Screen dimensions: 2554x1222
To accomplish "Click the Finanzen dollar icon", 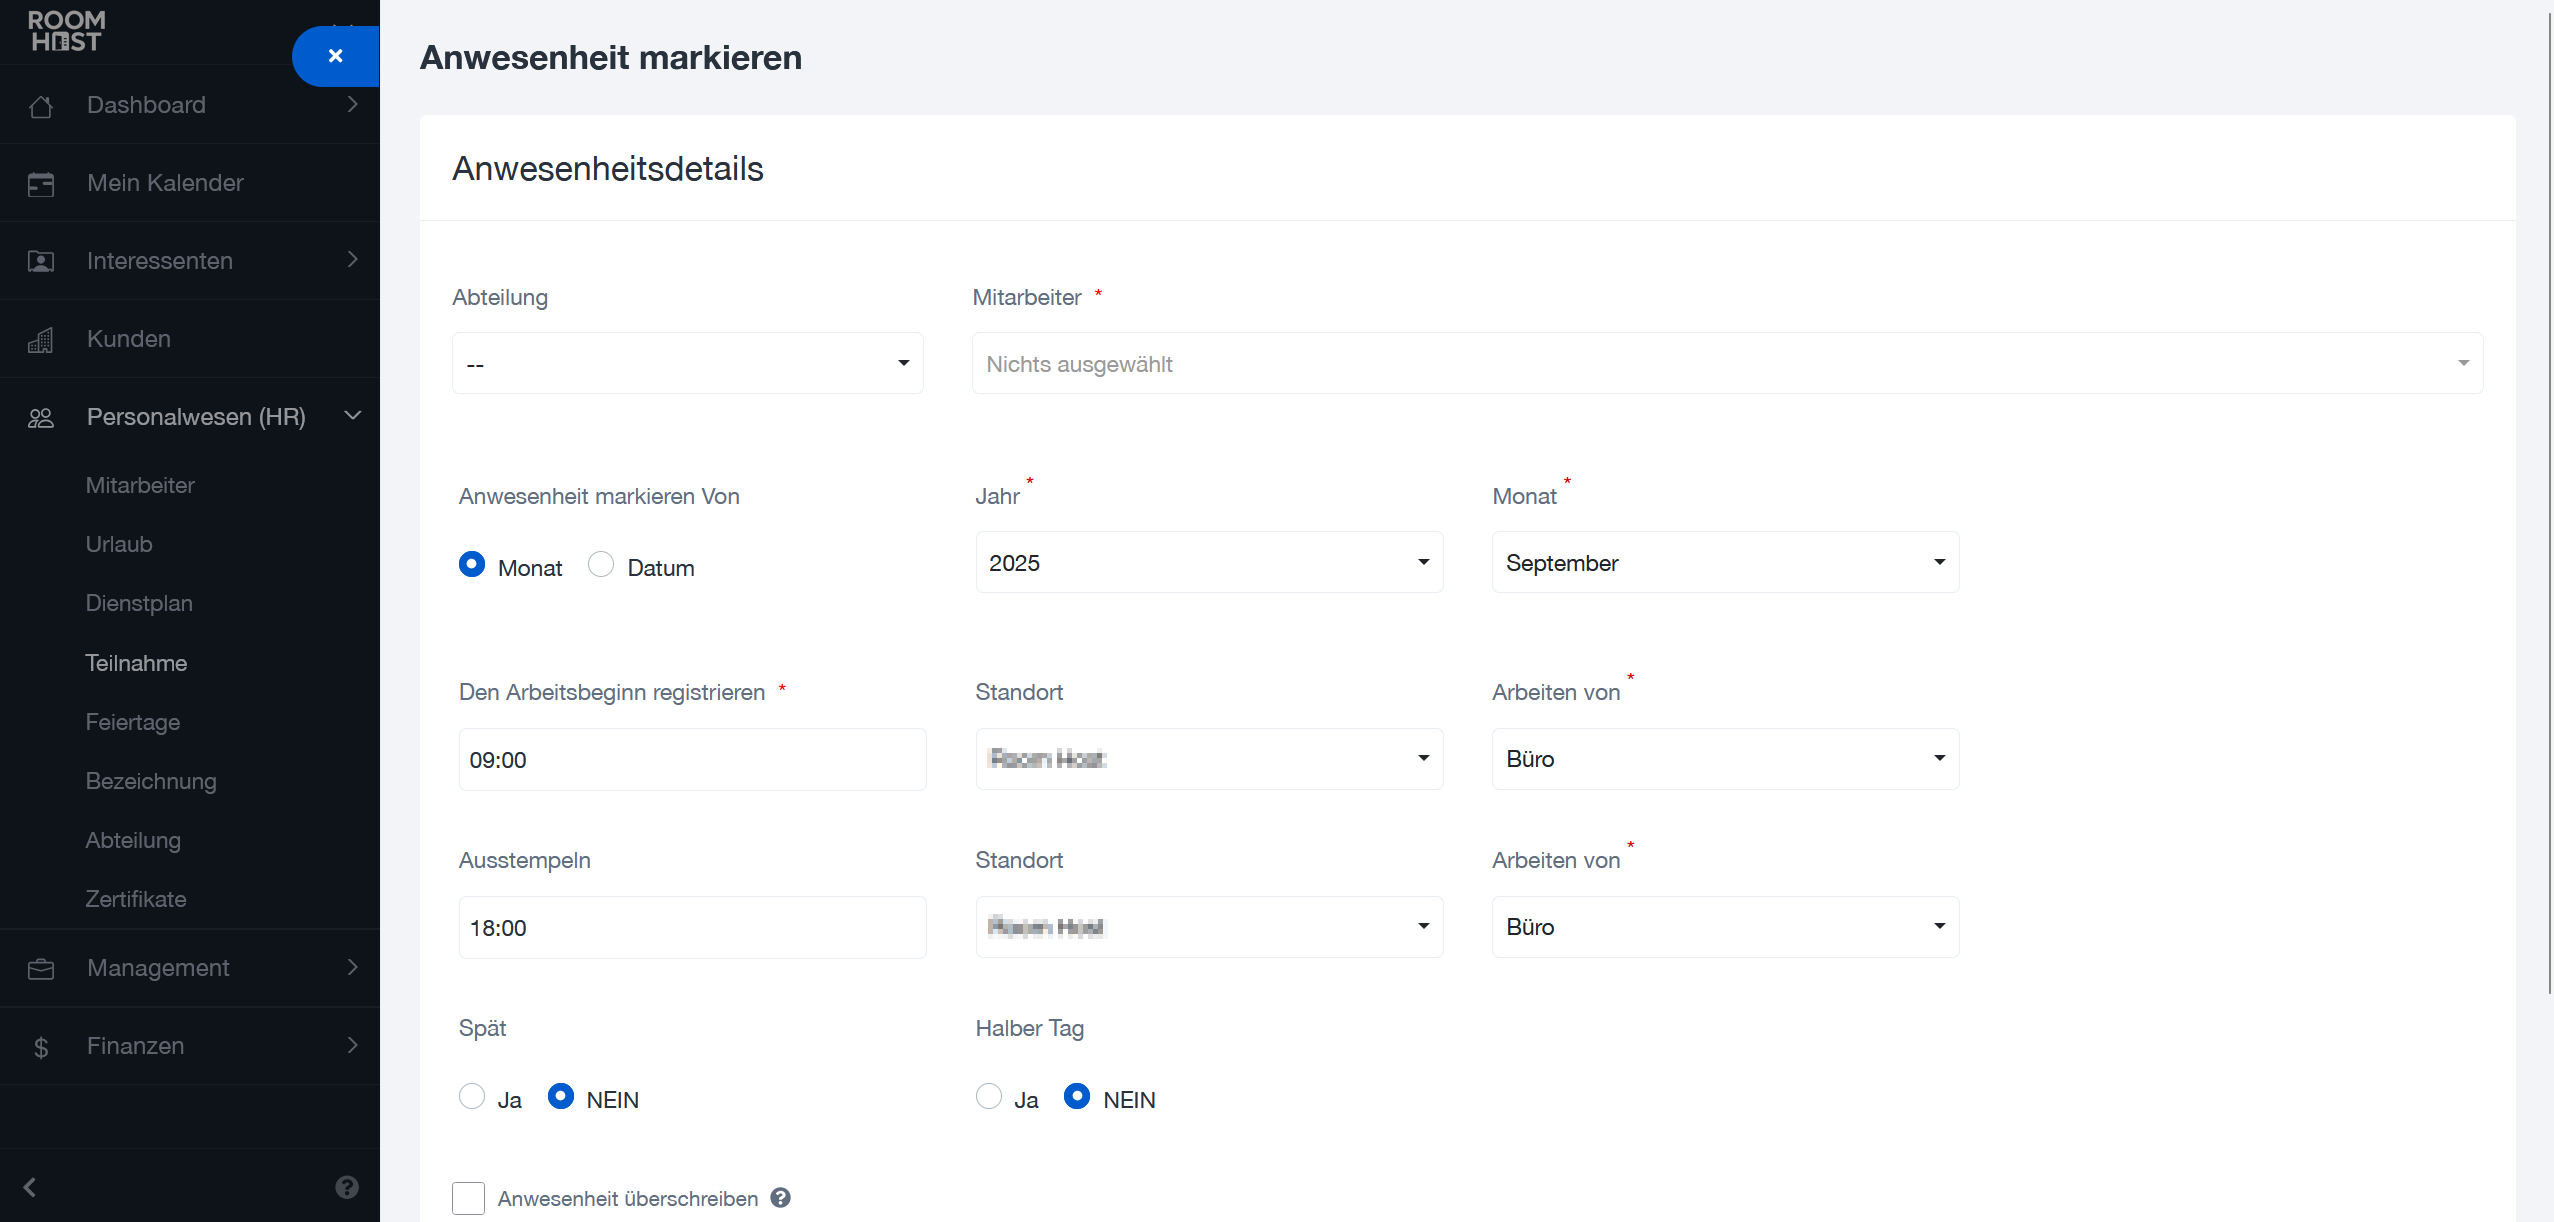I will point(41,1047).
